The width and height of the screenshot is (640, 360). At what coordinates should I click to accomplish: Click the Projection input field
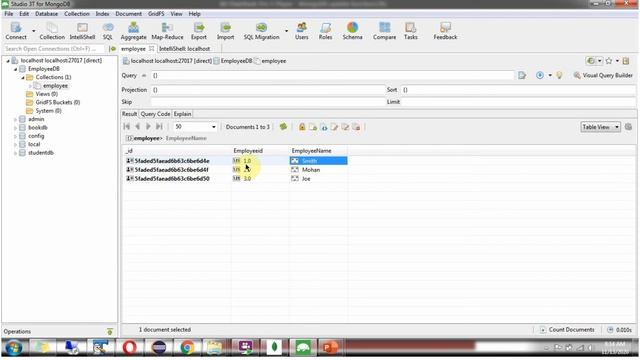coord(267,90)
